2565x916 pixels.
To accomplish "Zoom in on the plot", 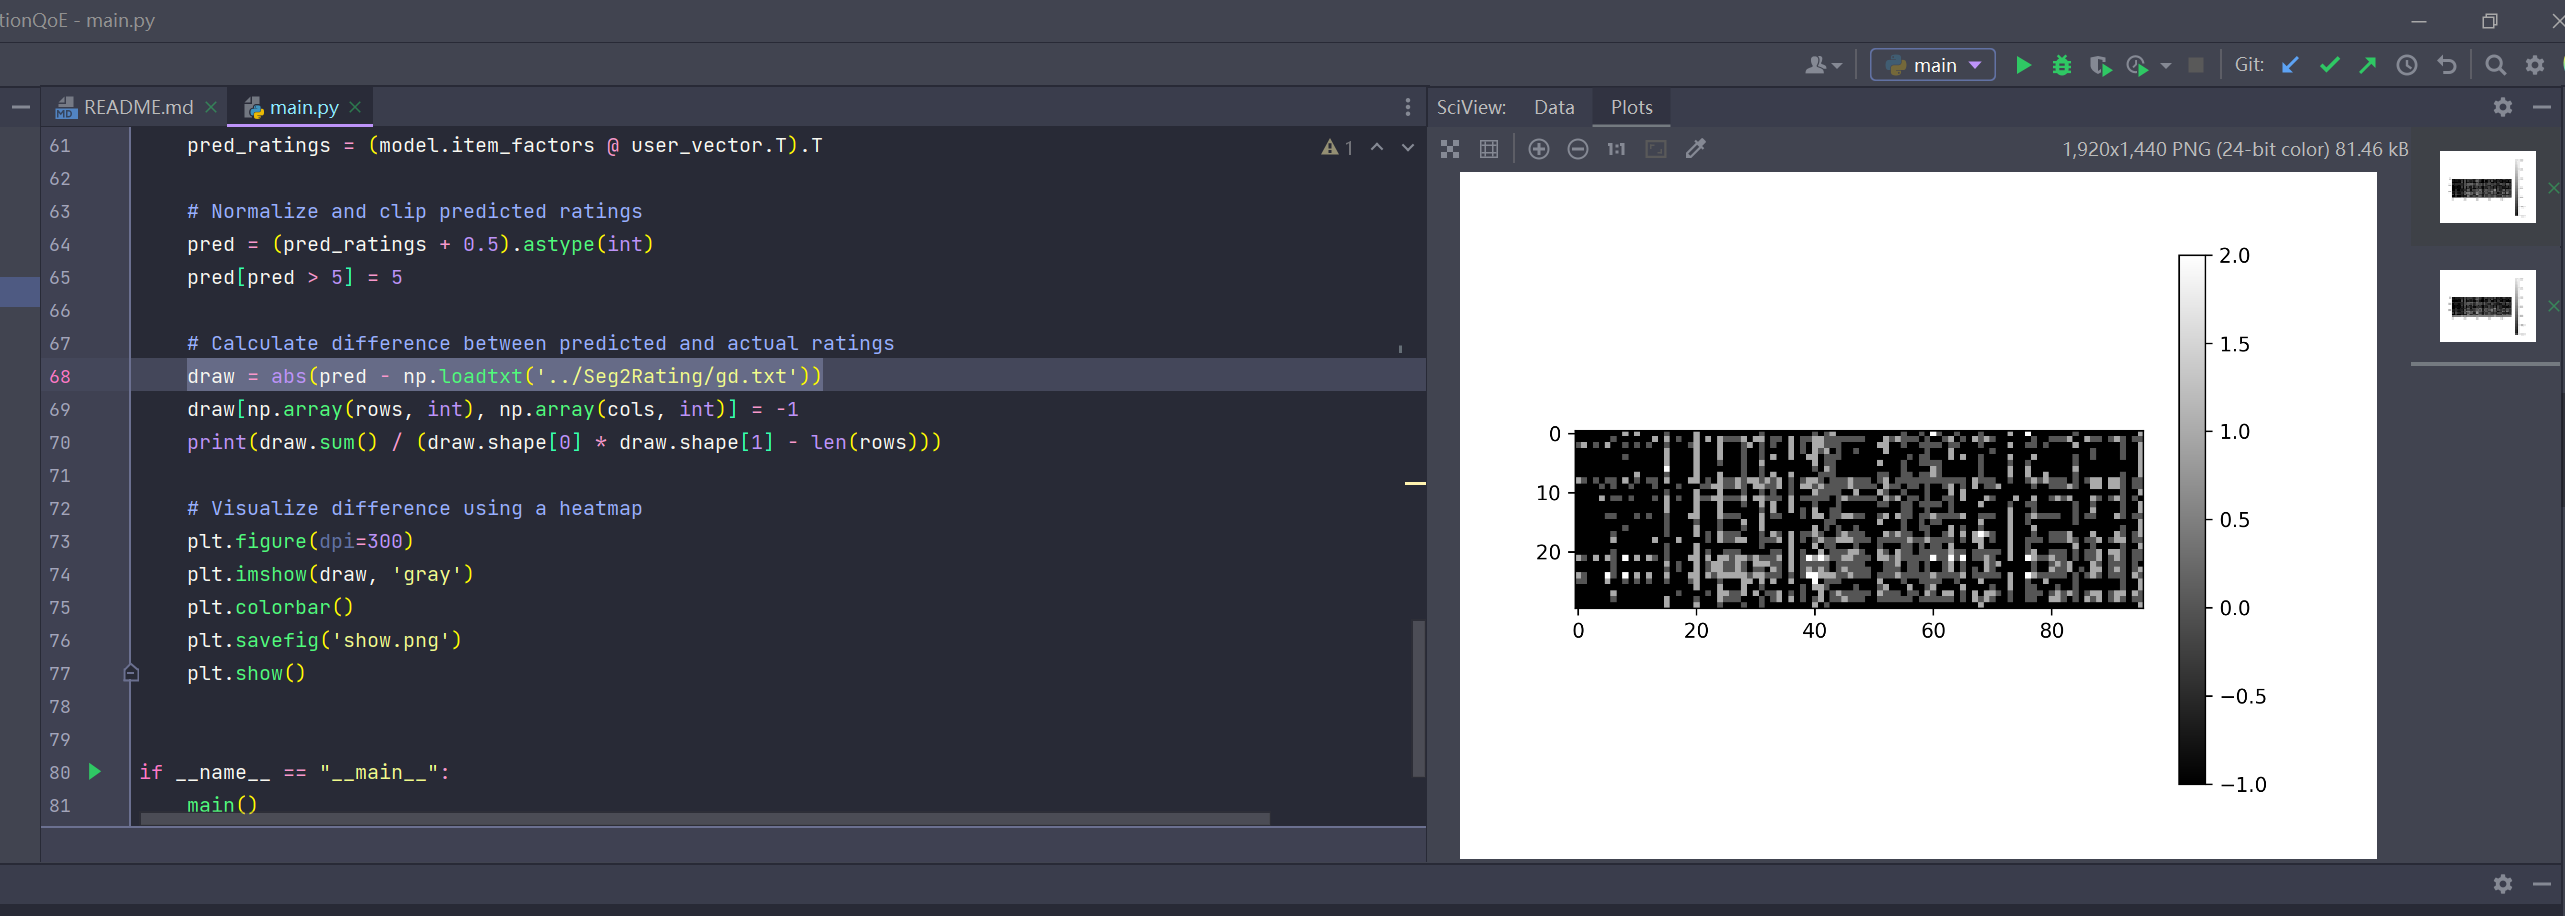I will [x=1539, y=149].
